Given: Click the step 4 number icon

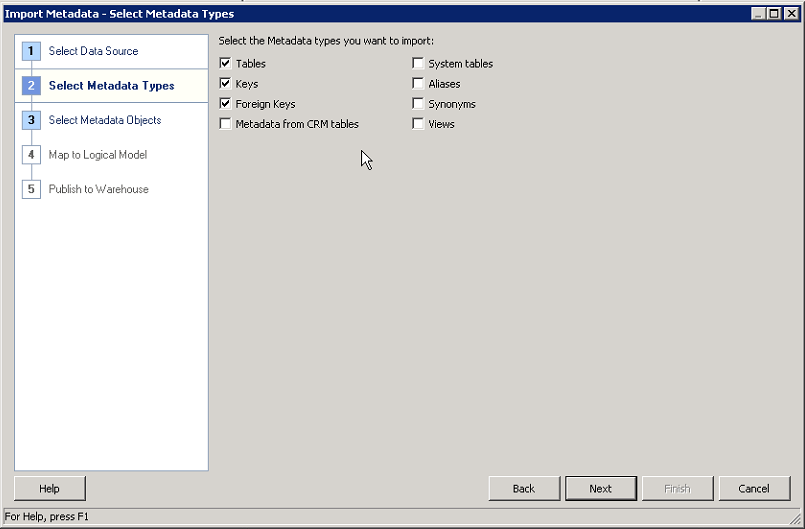Looking at the screenshot, I should (x=31, y=155).
